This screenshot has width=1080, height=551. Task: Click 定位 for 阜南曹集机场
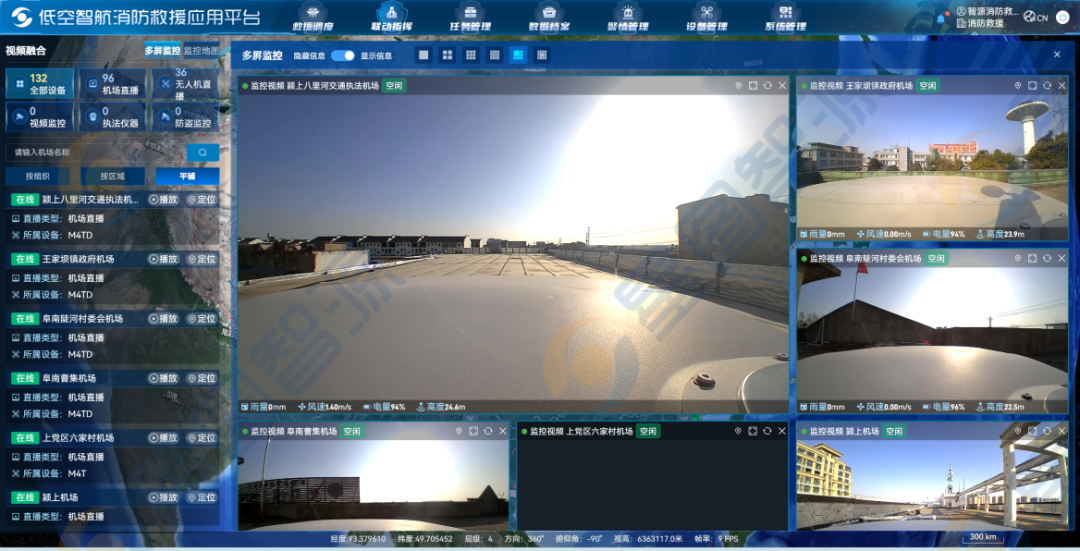200,378
